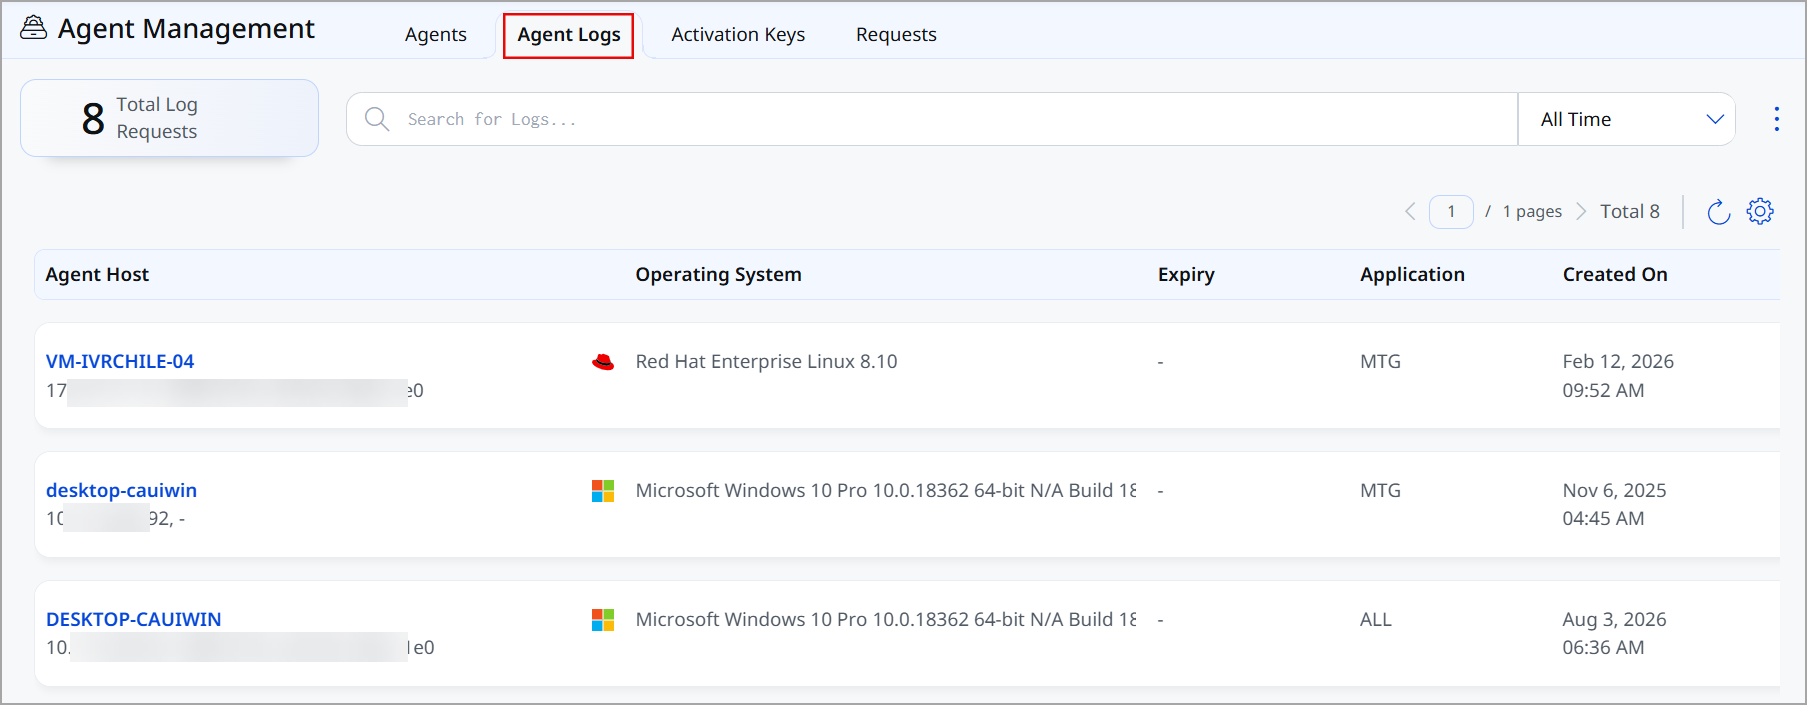This screenshot has width=1807, height=705.
Task: Click the search magnifier icon
Action: (x=377, y=119)
